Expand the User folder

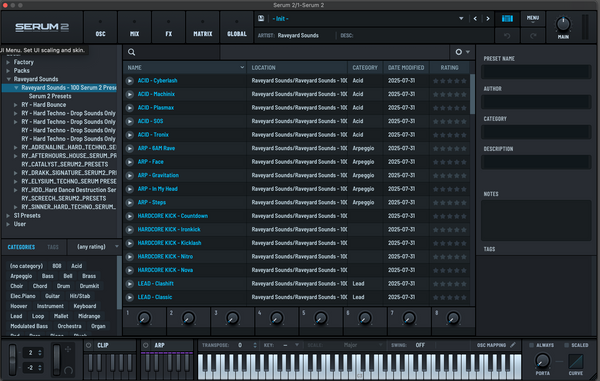[8, 224]
